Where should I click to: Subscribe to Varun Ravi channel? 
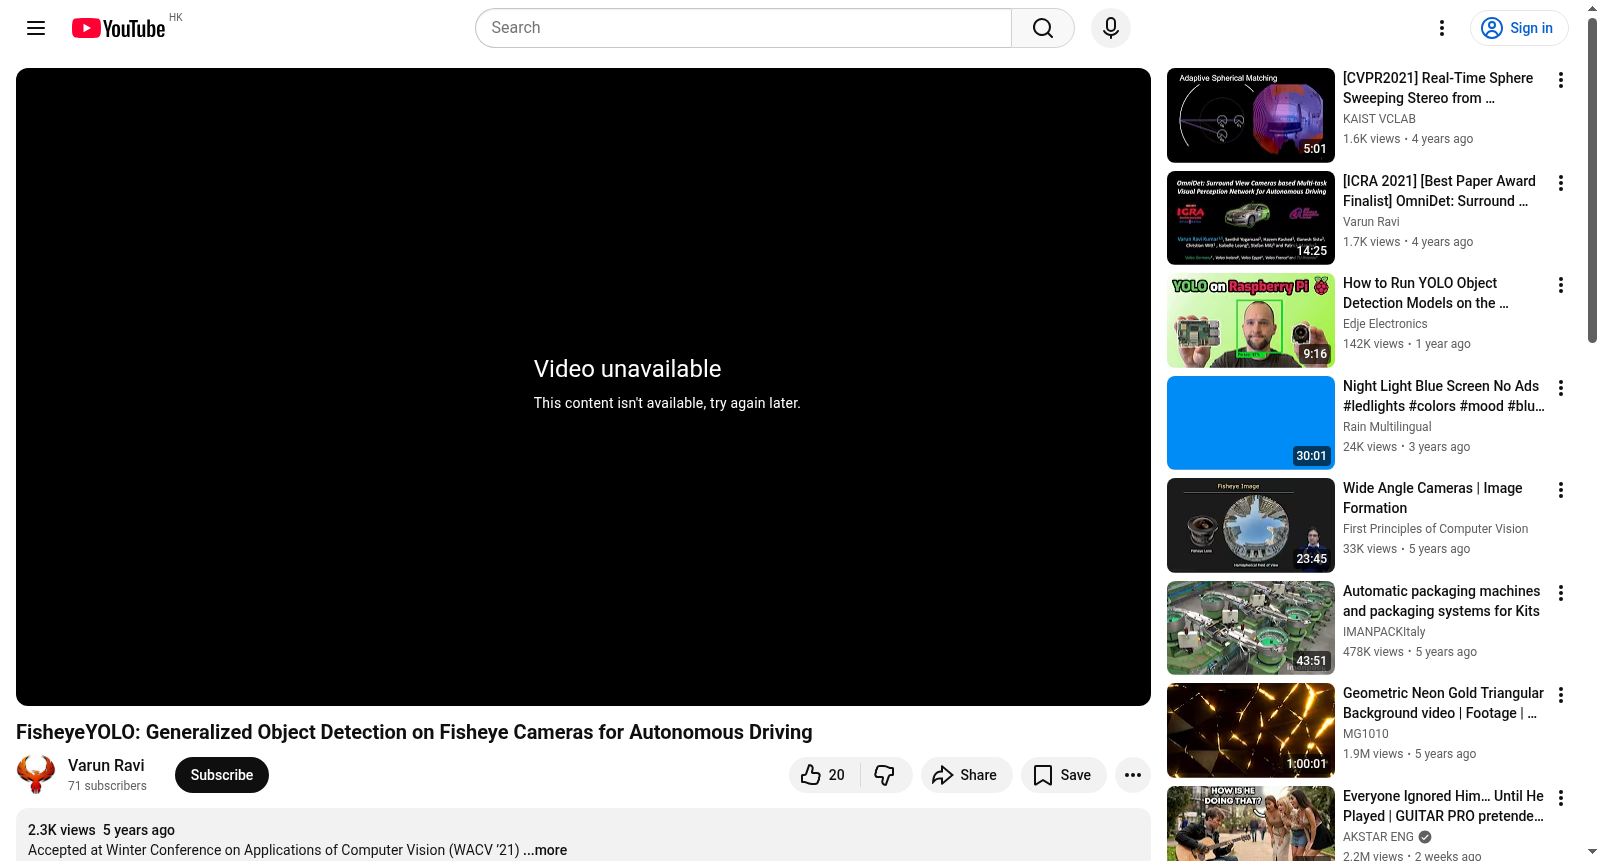click(x=222, y=775)
